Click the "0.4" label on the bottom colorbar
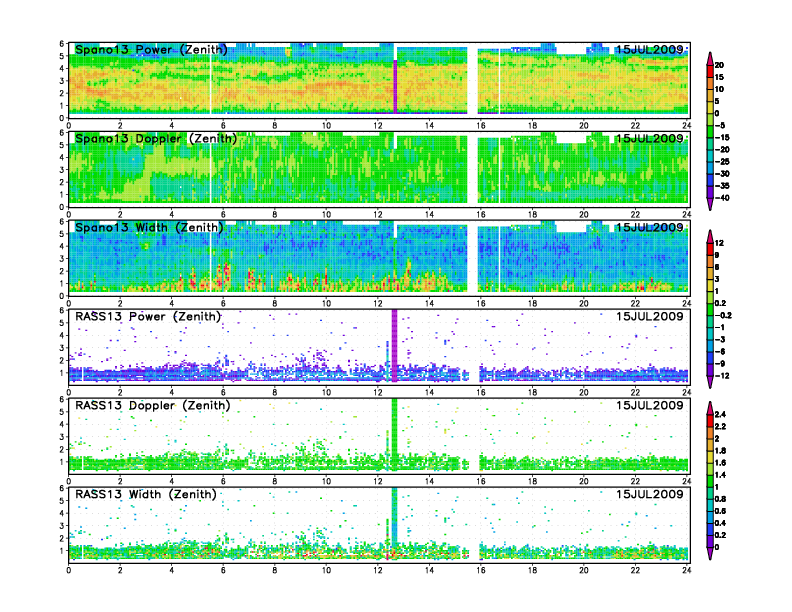This screenshot has width=792, height=612. pos(720,523)
